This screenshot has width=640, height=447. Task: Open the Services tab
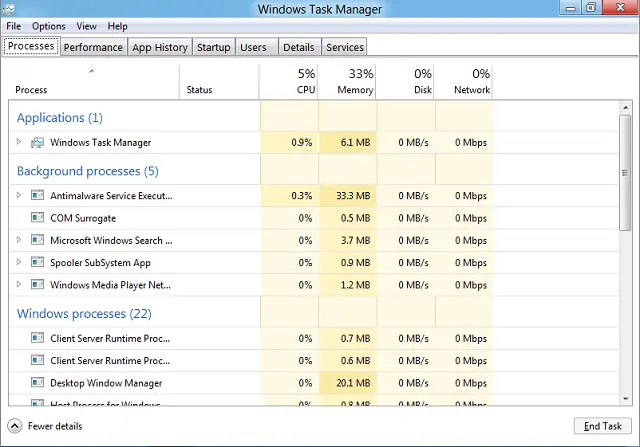(344, 47)
